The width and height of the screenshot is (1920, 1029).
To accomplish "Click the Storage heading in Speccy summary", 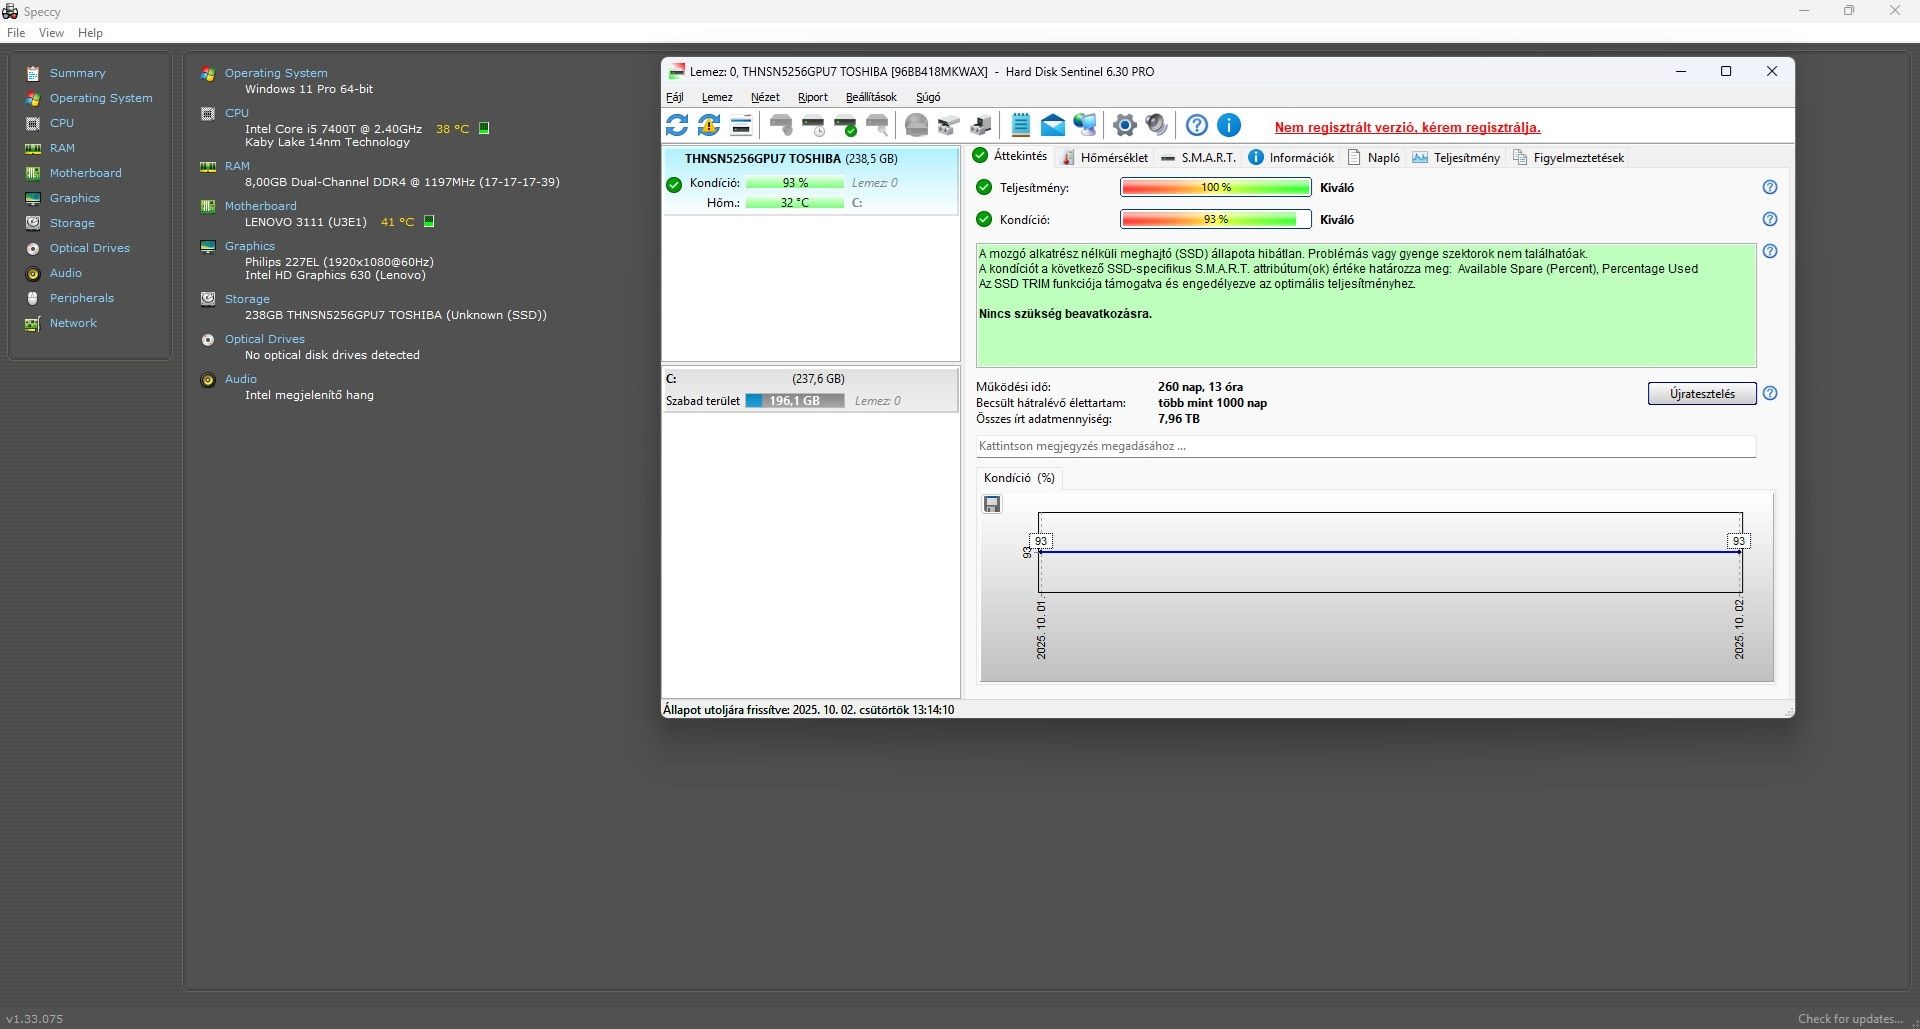I will click(247, 299).
